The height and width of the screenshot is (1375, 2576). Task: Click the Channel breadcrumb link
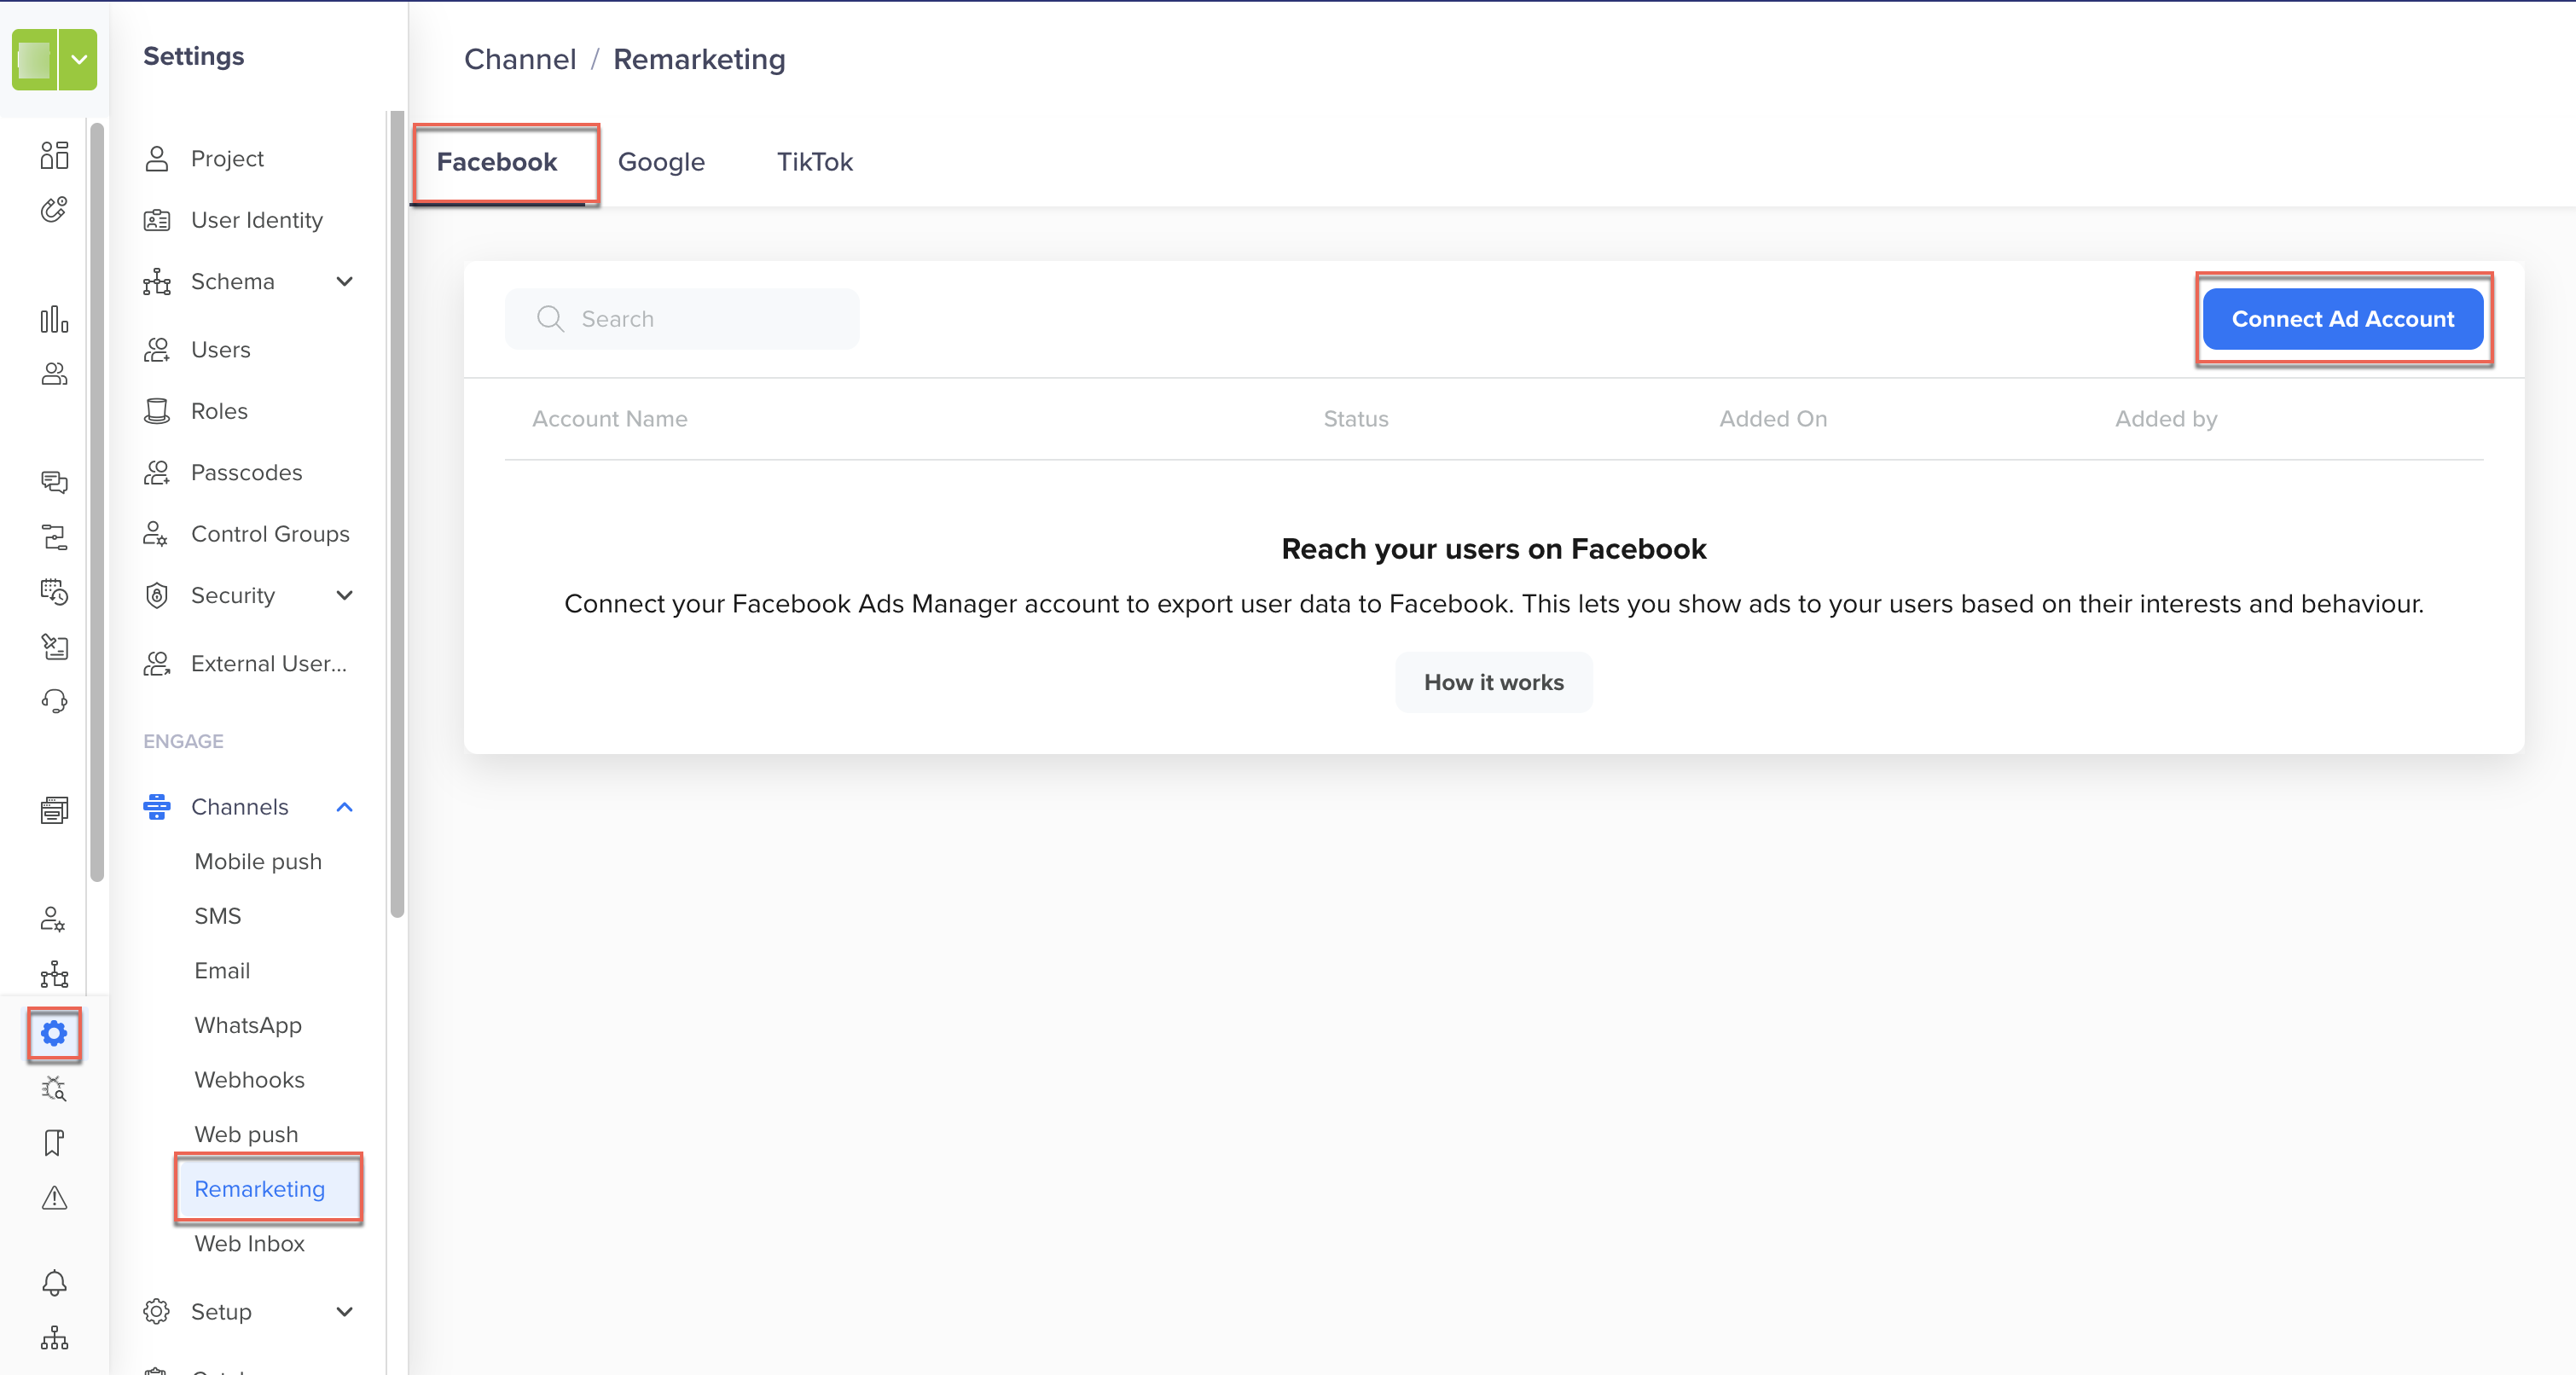pos(520,60)
